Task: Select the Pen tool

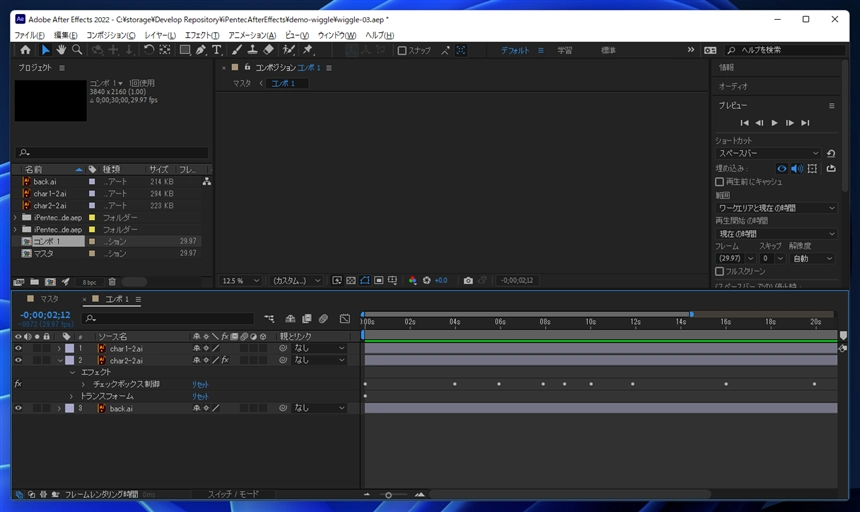Action: (x=201, y=50)
